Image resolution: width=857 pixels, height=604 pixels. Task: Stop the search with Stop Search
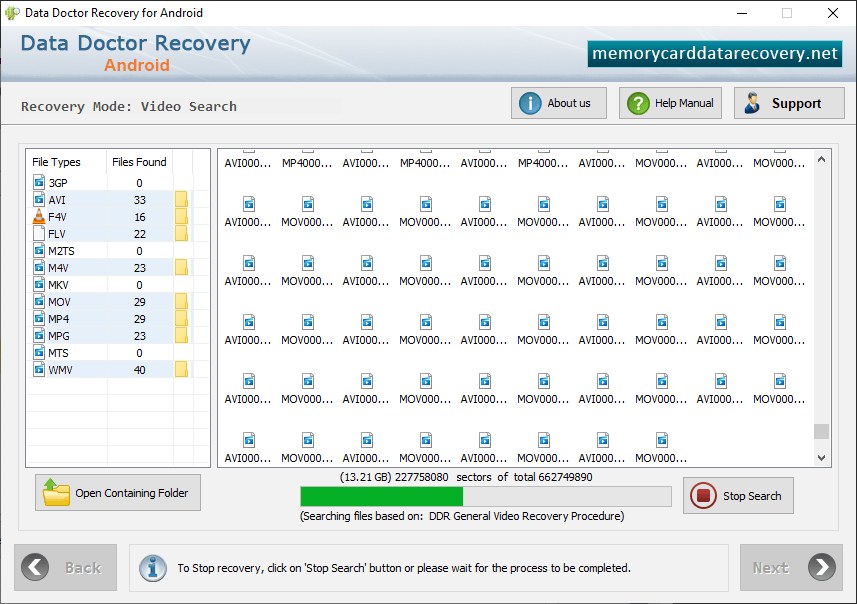pos(738,496)
